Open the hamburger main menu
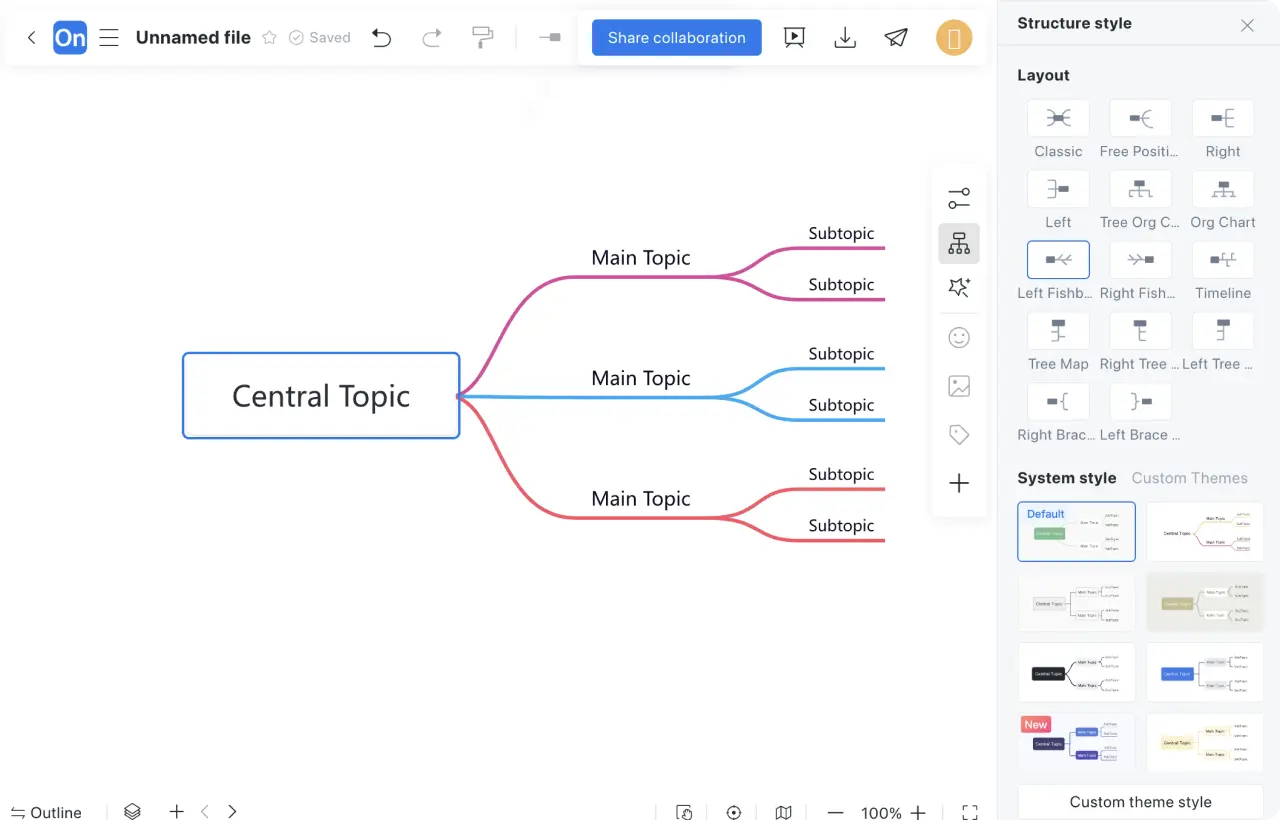1280x820 pixels. pyautogui.click(x=109, y=38)
